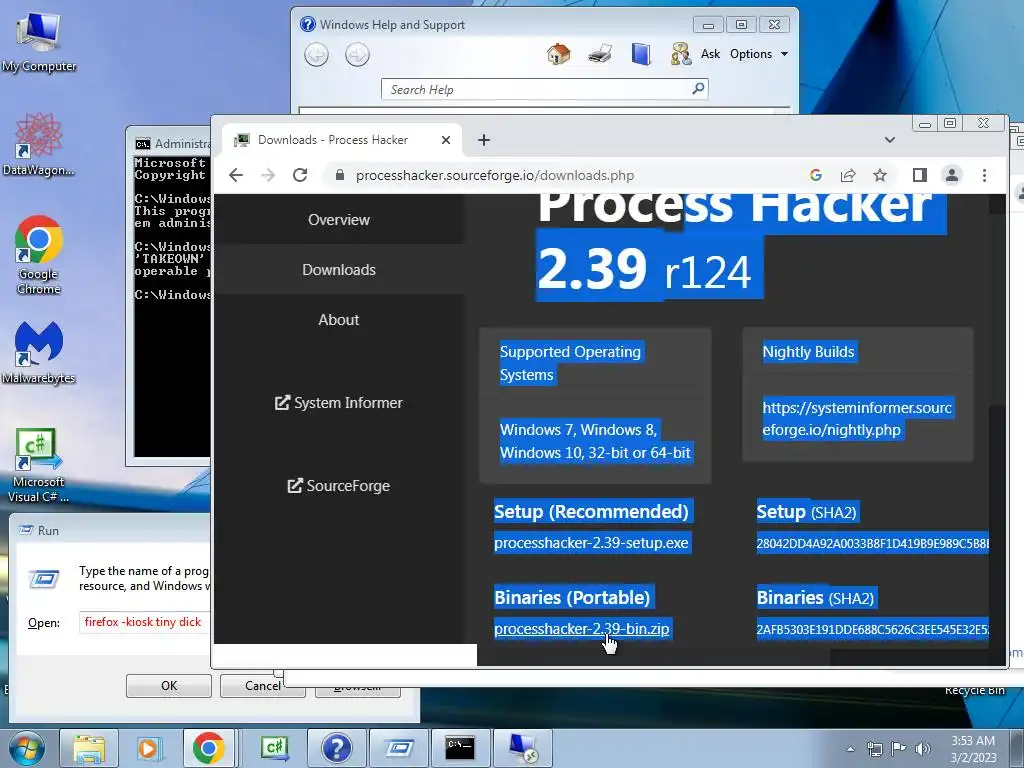Switch to Help and Support taskbar button

pyautogui.click(x=336, y=748)
